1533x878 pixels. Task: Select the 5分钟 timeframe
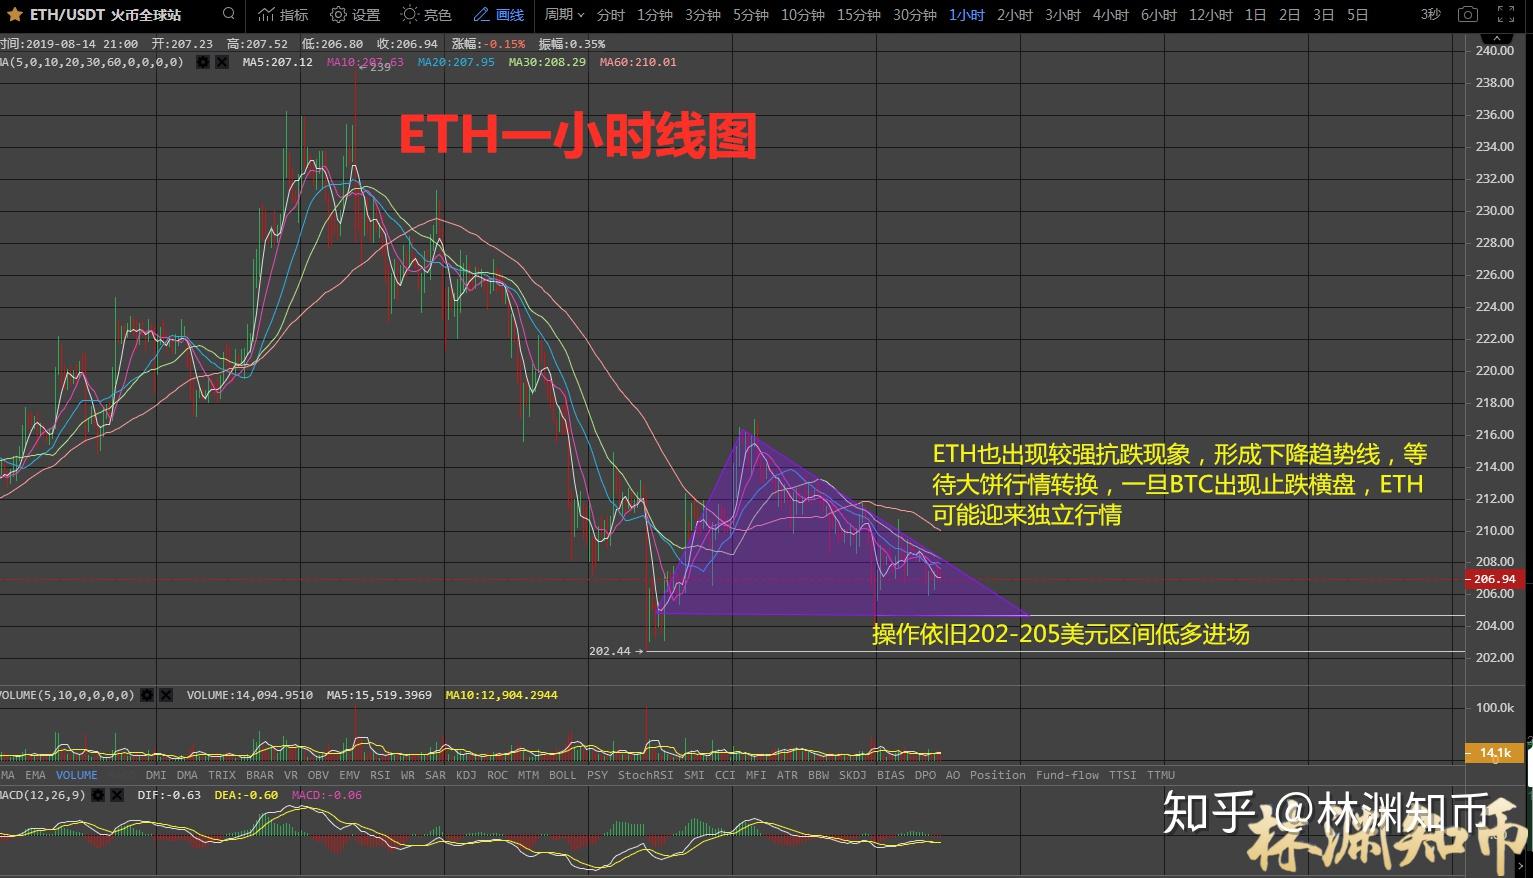point(751,15)
